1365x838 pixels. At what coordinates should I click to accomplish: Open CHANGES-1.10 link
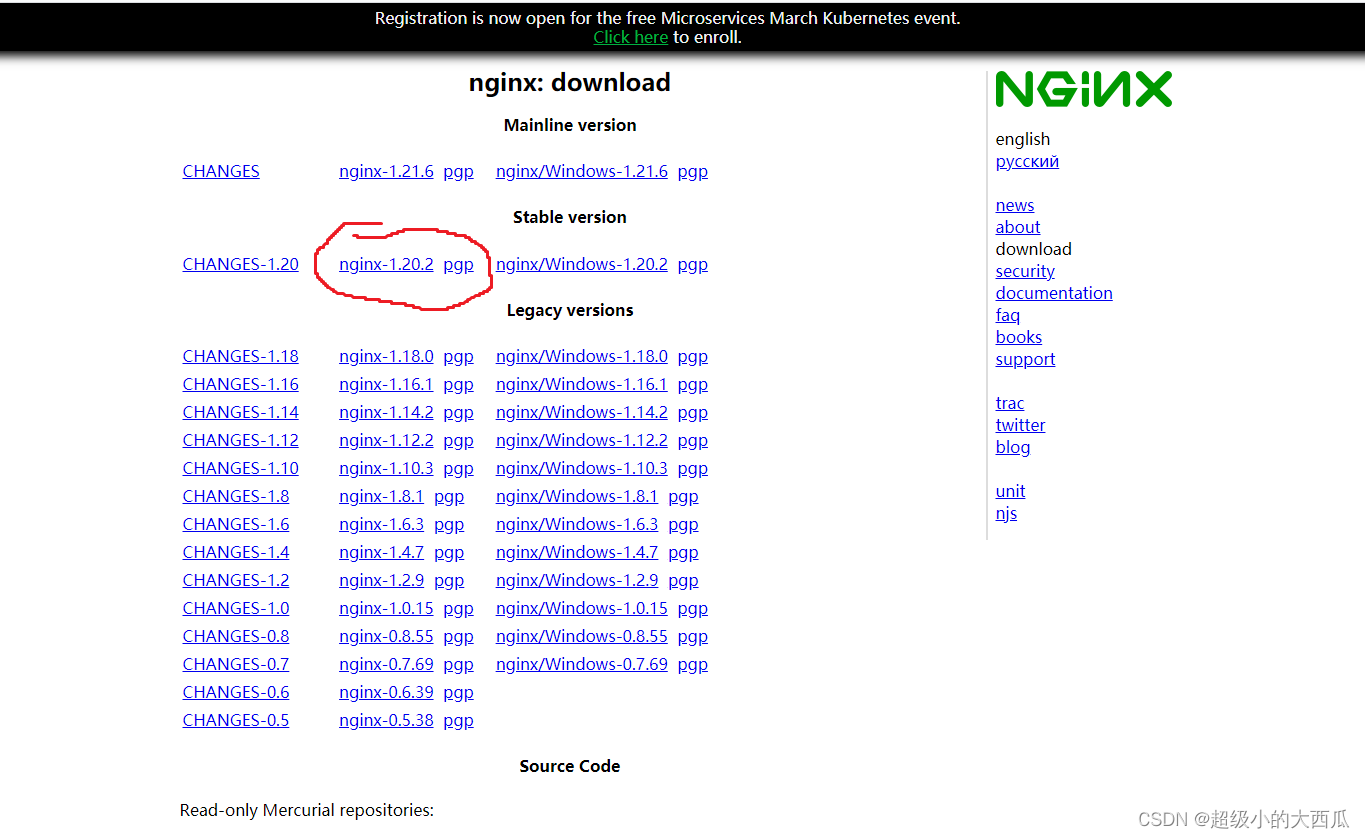point(241,468)
